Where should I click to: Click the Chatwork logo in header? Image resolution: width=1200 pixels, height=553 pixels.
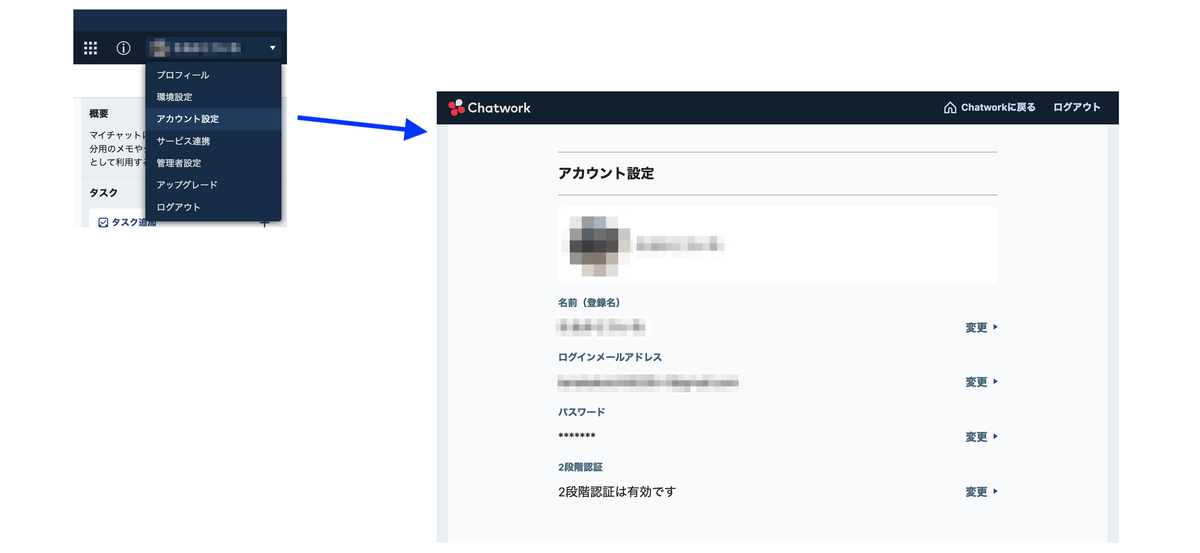coord(490,108)
